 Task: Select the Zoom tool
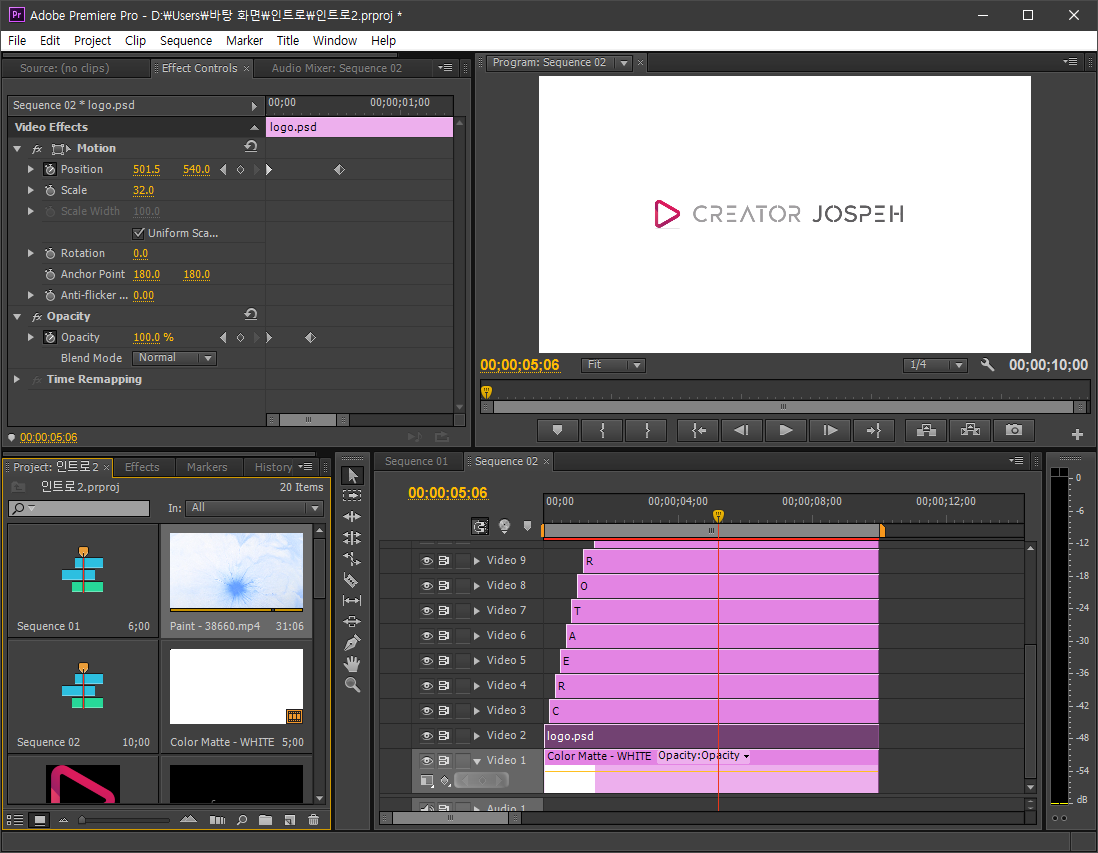[x=352, y=684]
